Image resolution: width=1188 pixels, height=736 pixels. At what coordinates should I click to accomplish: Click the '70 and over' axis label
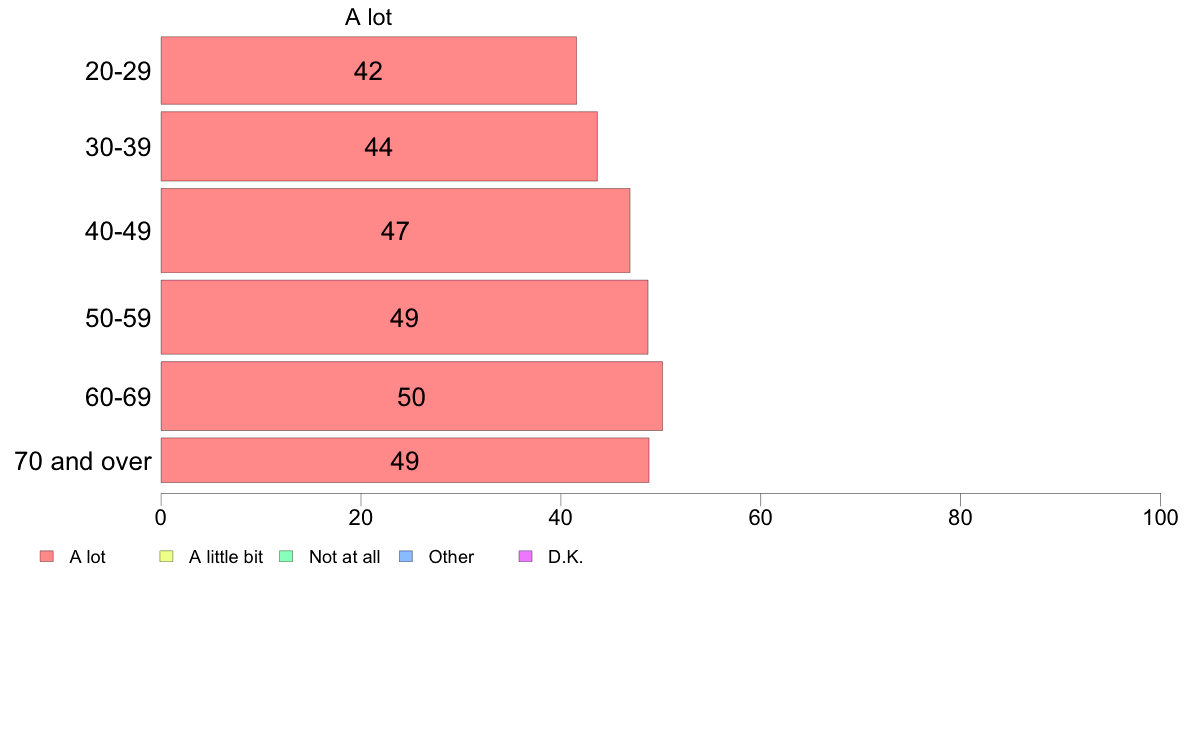coord(83,461)
